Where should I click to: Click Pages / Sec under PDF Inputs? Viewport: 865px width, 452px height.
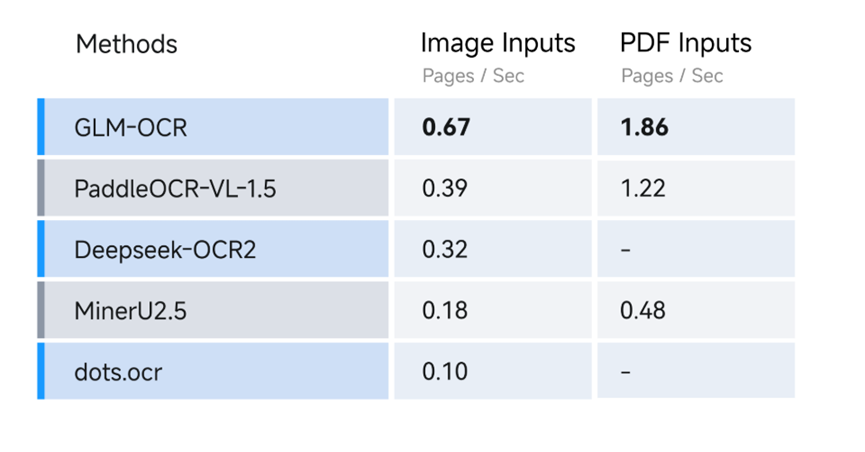pyautogui.click(x=672, y=76)
